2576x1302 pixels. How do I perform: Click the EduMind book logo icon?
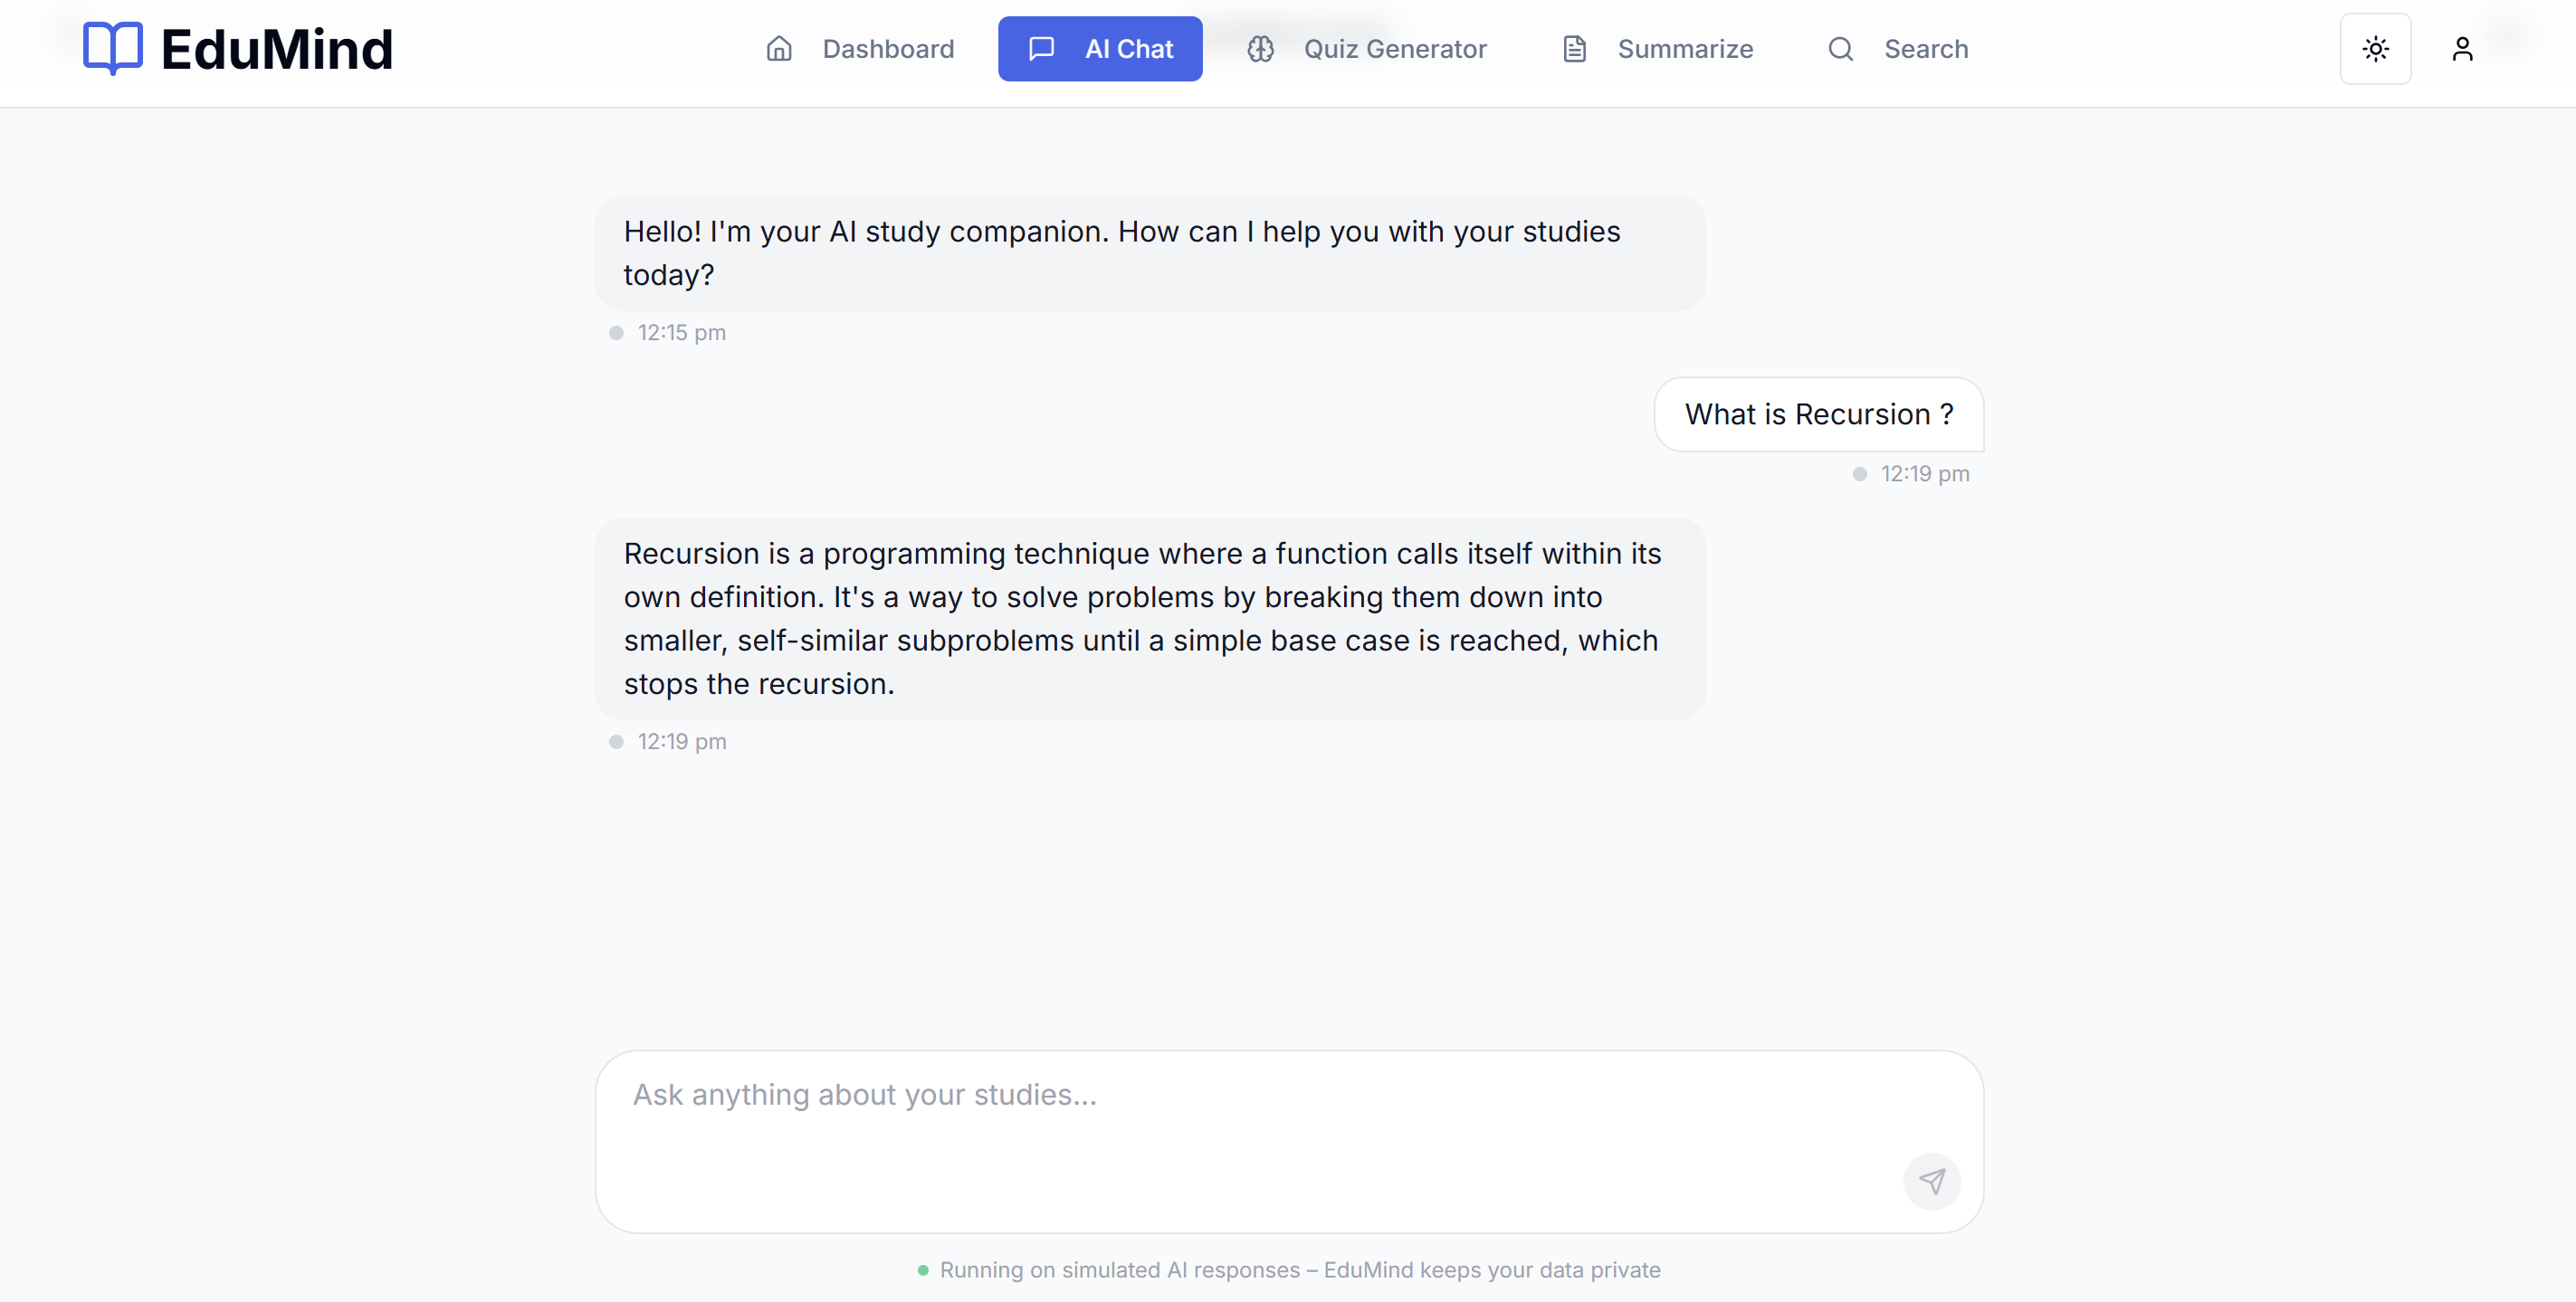[112, 48]
